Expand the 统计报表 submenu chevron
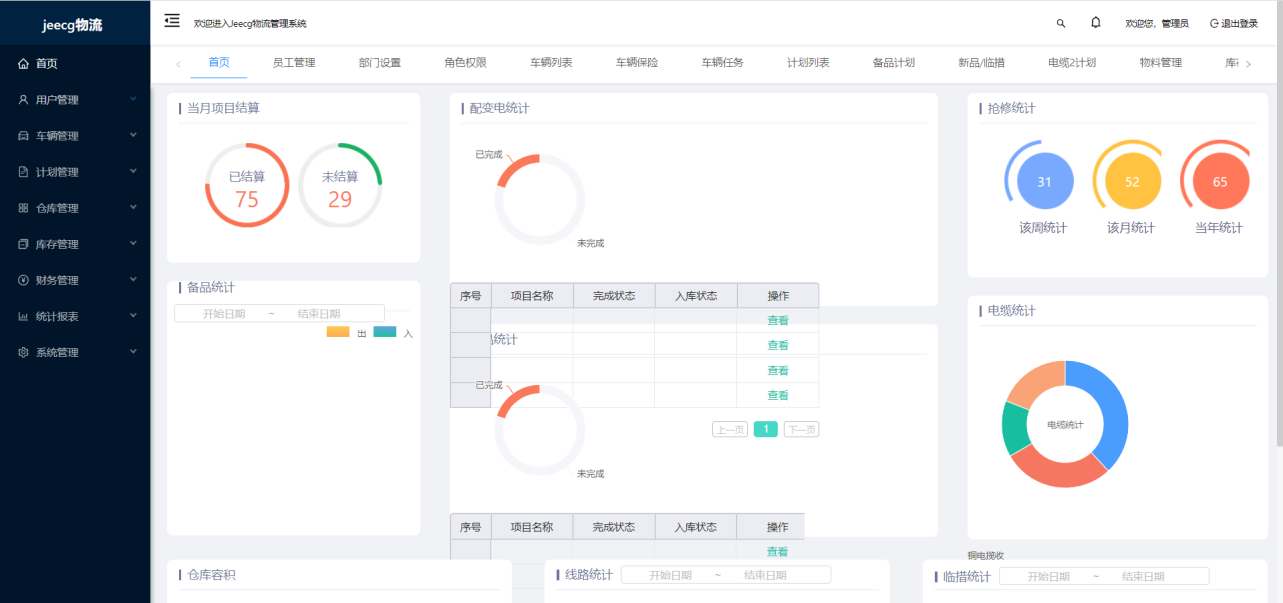Screen dimensions: 1283x603 pyautogui.click(x=133, y=315)
